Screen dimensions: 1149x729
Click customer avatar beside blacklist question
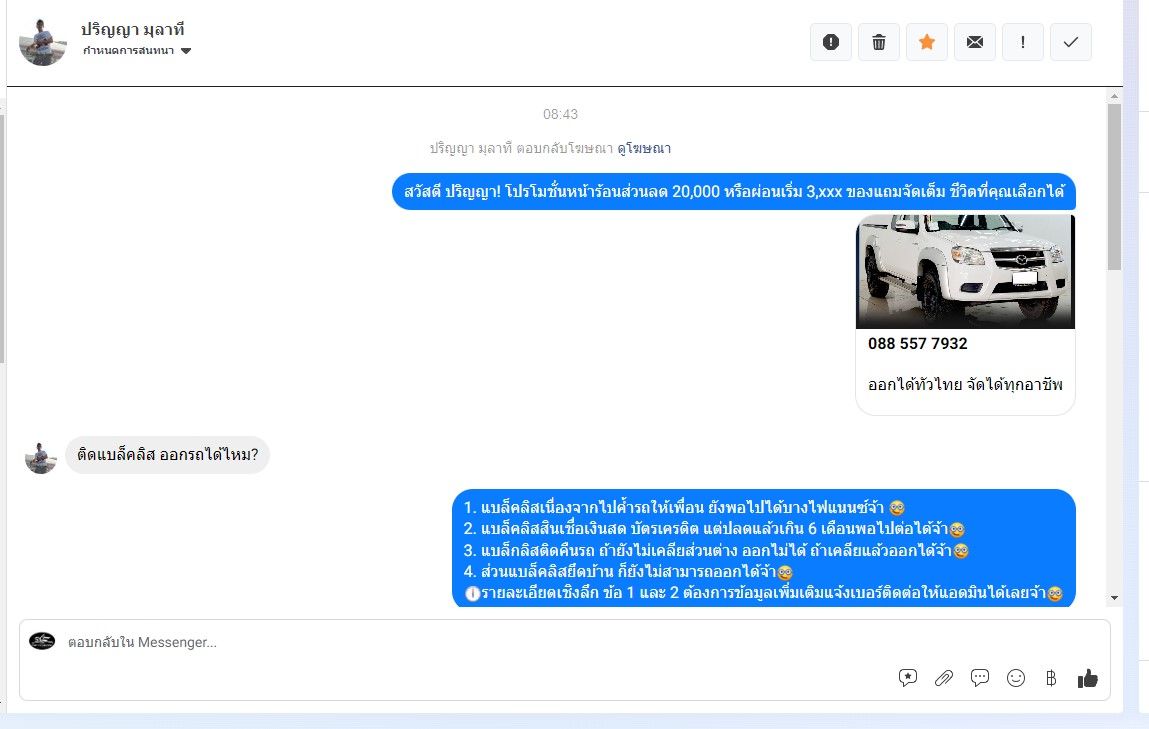pyautogui.click(x=41, y=458)
